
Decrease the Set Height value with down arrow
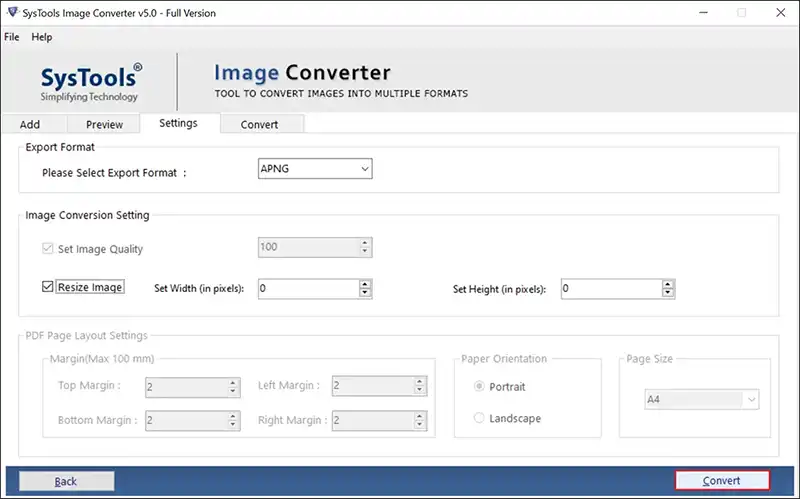pos(668,293)
